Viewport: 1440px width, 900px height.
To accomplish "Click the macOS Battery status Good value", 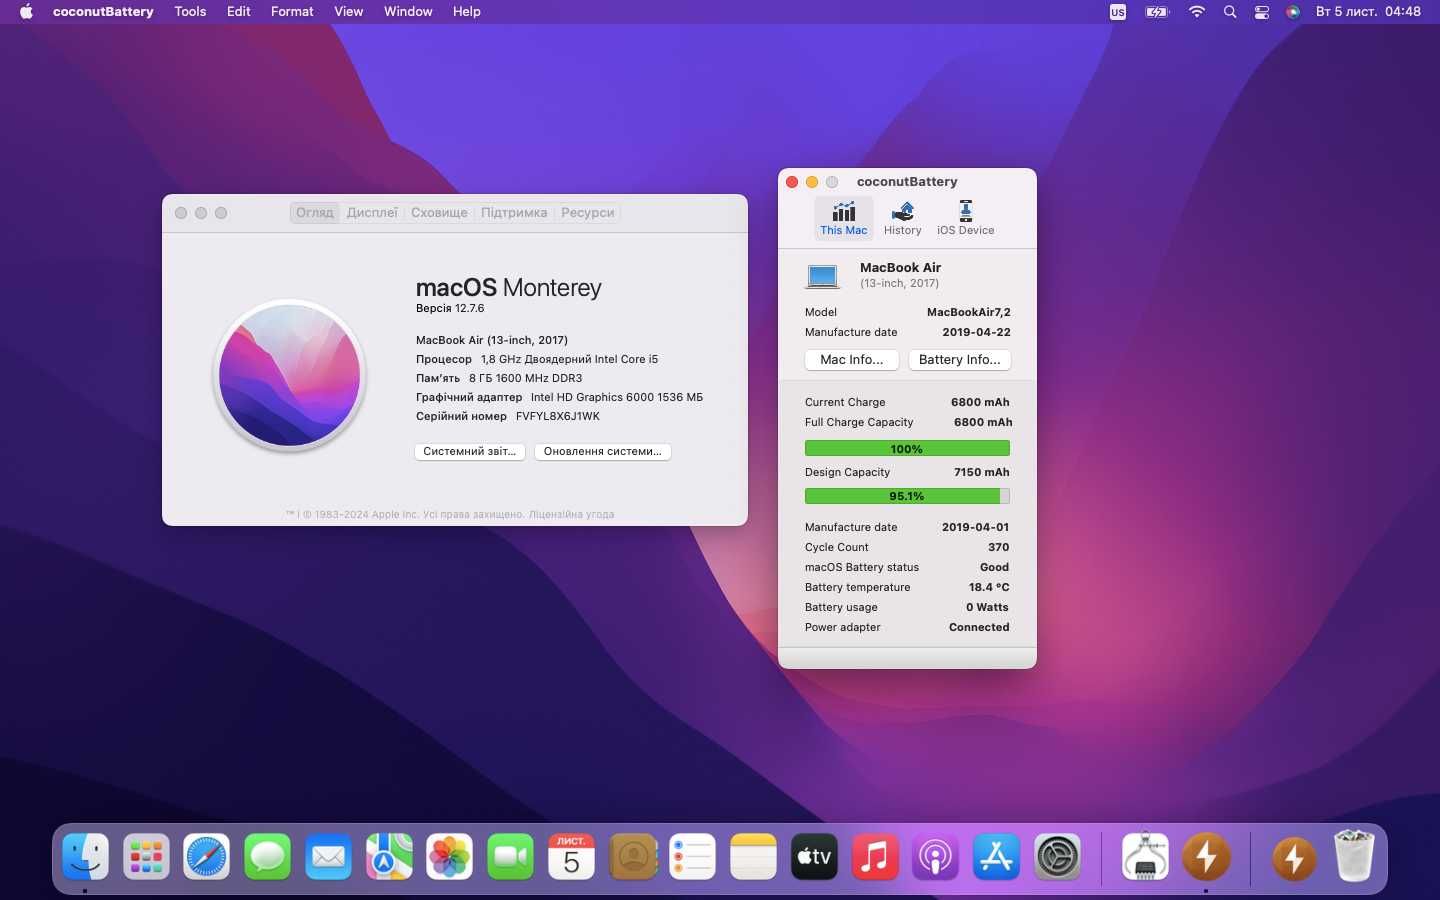I will [x=994, y=568].
